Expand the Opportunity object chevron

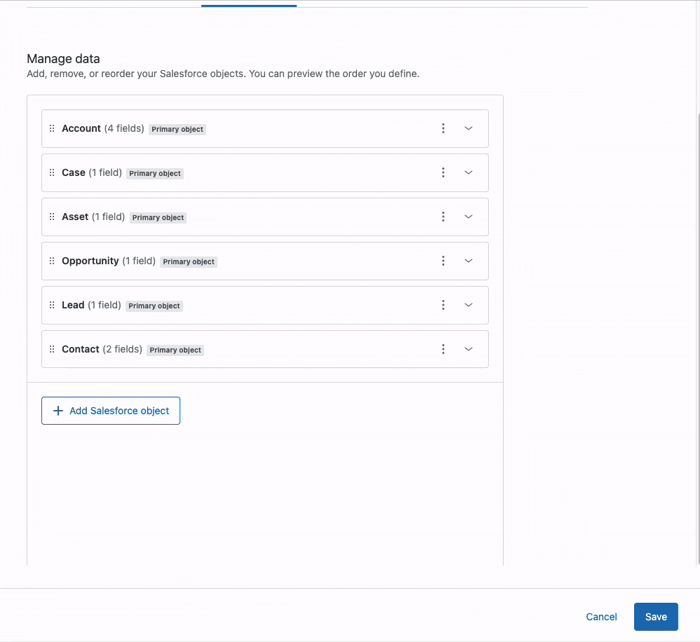tap(468, 261)
